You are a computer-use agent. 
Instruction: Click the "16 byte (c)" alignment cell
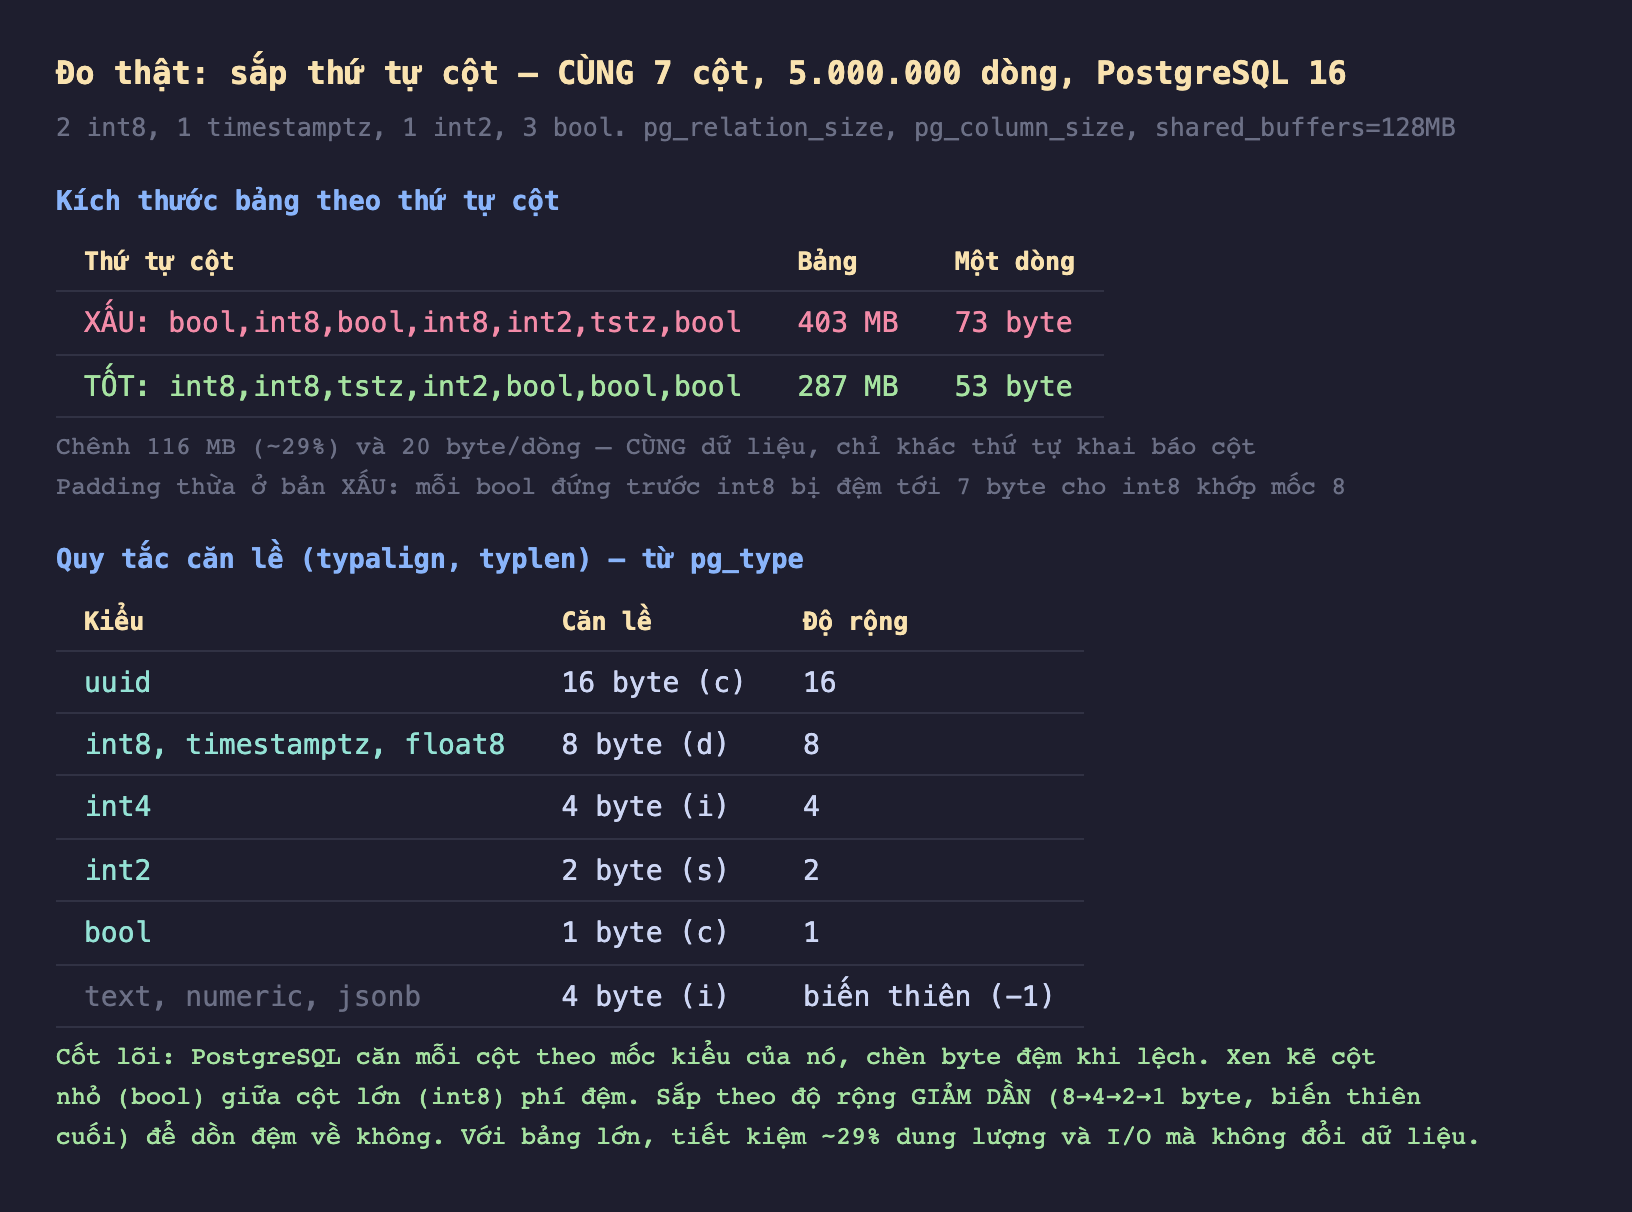point(653,683)
